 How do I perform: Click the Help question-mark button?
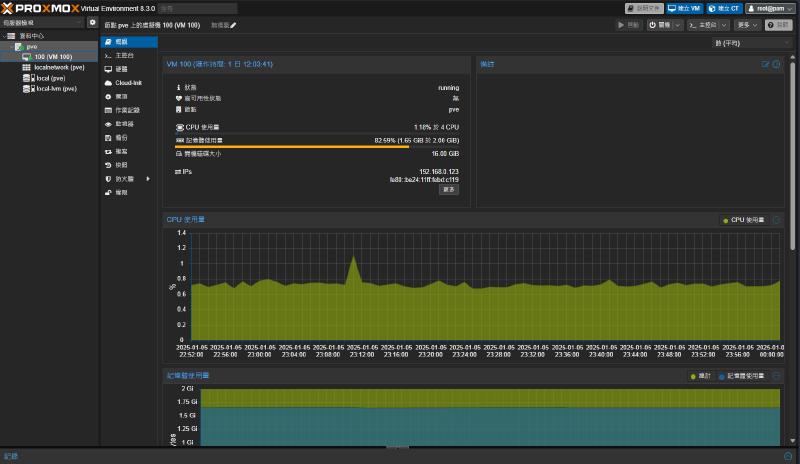tap(778, 25)
